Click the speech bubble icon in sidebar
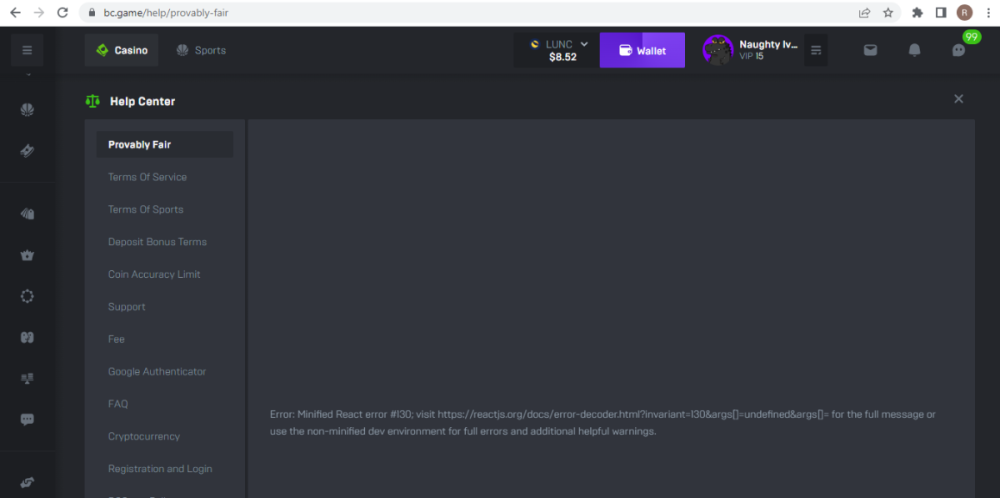Screen dimensions: 1000x498 (27, 420)
